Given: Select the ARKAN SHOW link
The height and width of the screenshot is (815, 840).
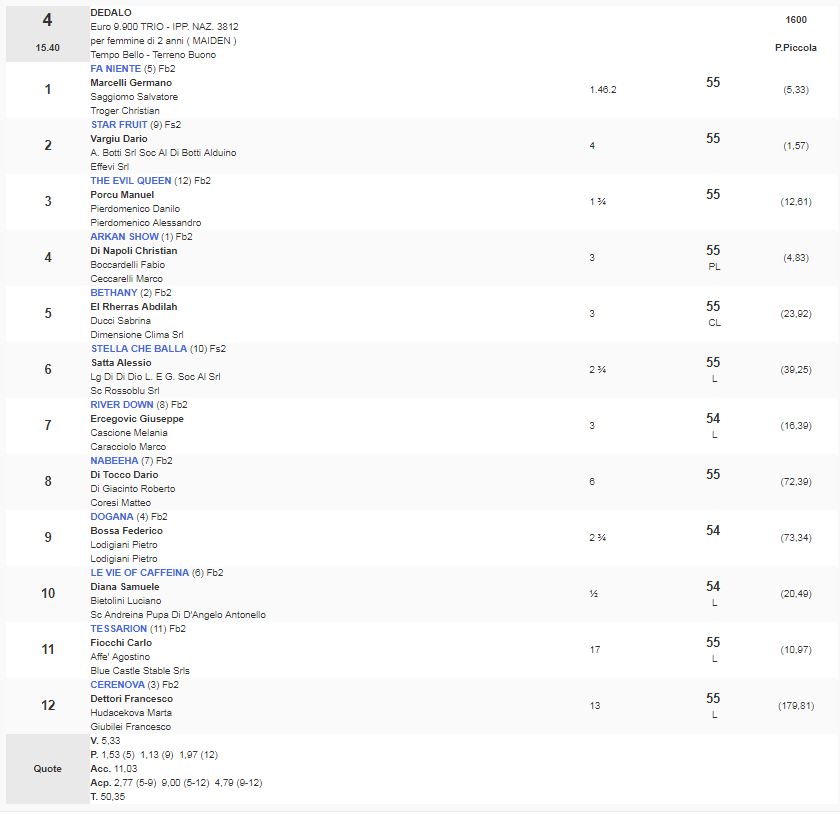Looking at the screenshot, I should click(124, 237).
